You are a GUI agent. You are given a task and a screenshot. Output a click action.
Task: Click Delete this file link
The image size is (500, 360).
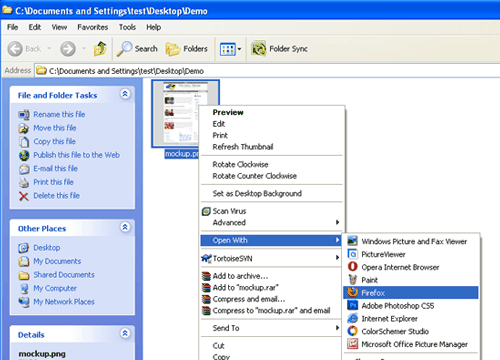[x=56, y=196]
